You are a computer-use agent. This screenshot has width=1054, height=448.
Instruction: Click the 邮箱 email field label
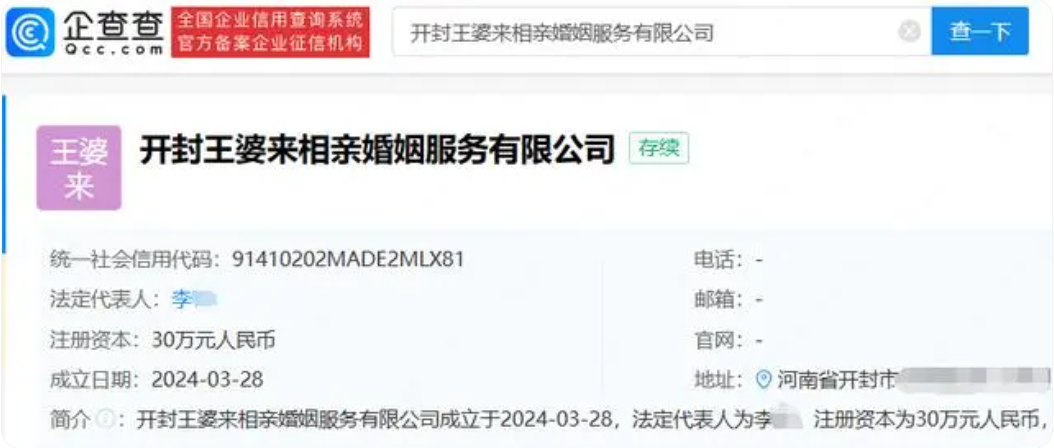click(719, 299)
